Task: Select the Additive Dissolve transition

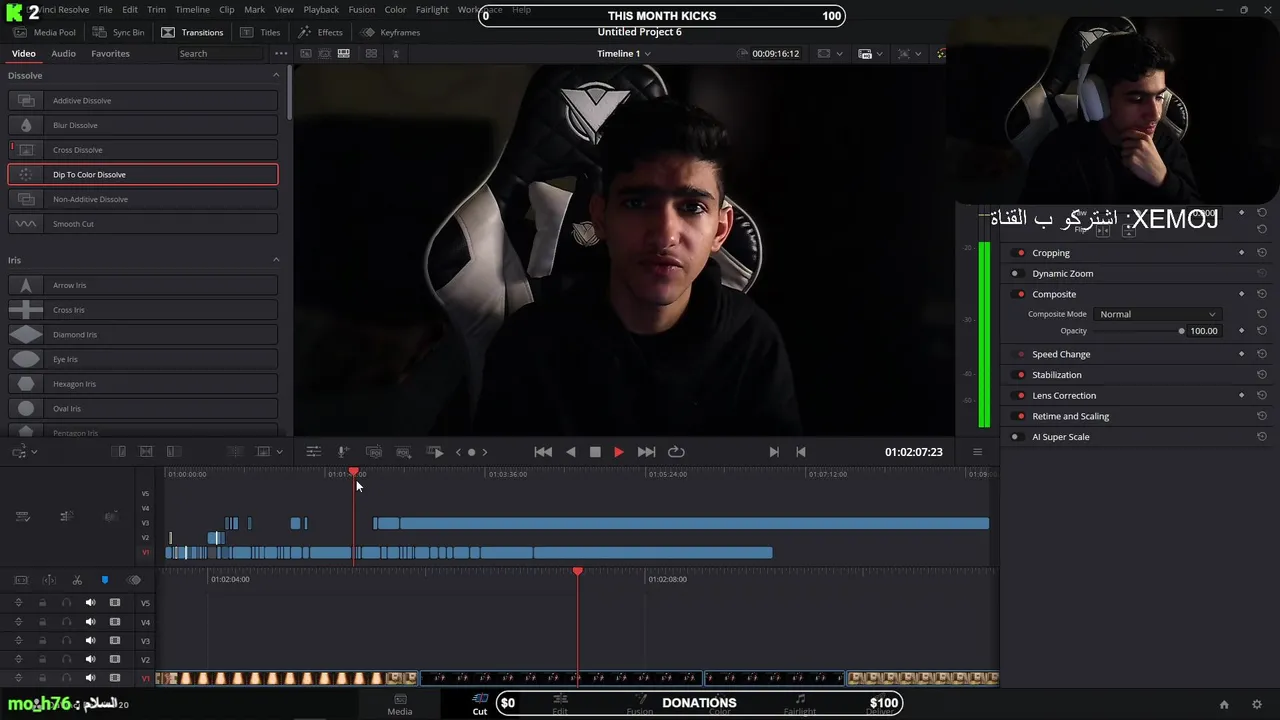Action: [x=143, y=100]
